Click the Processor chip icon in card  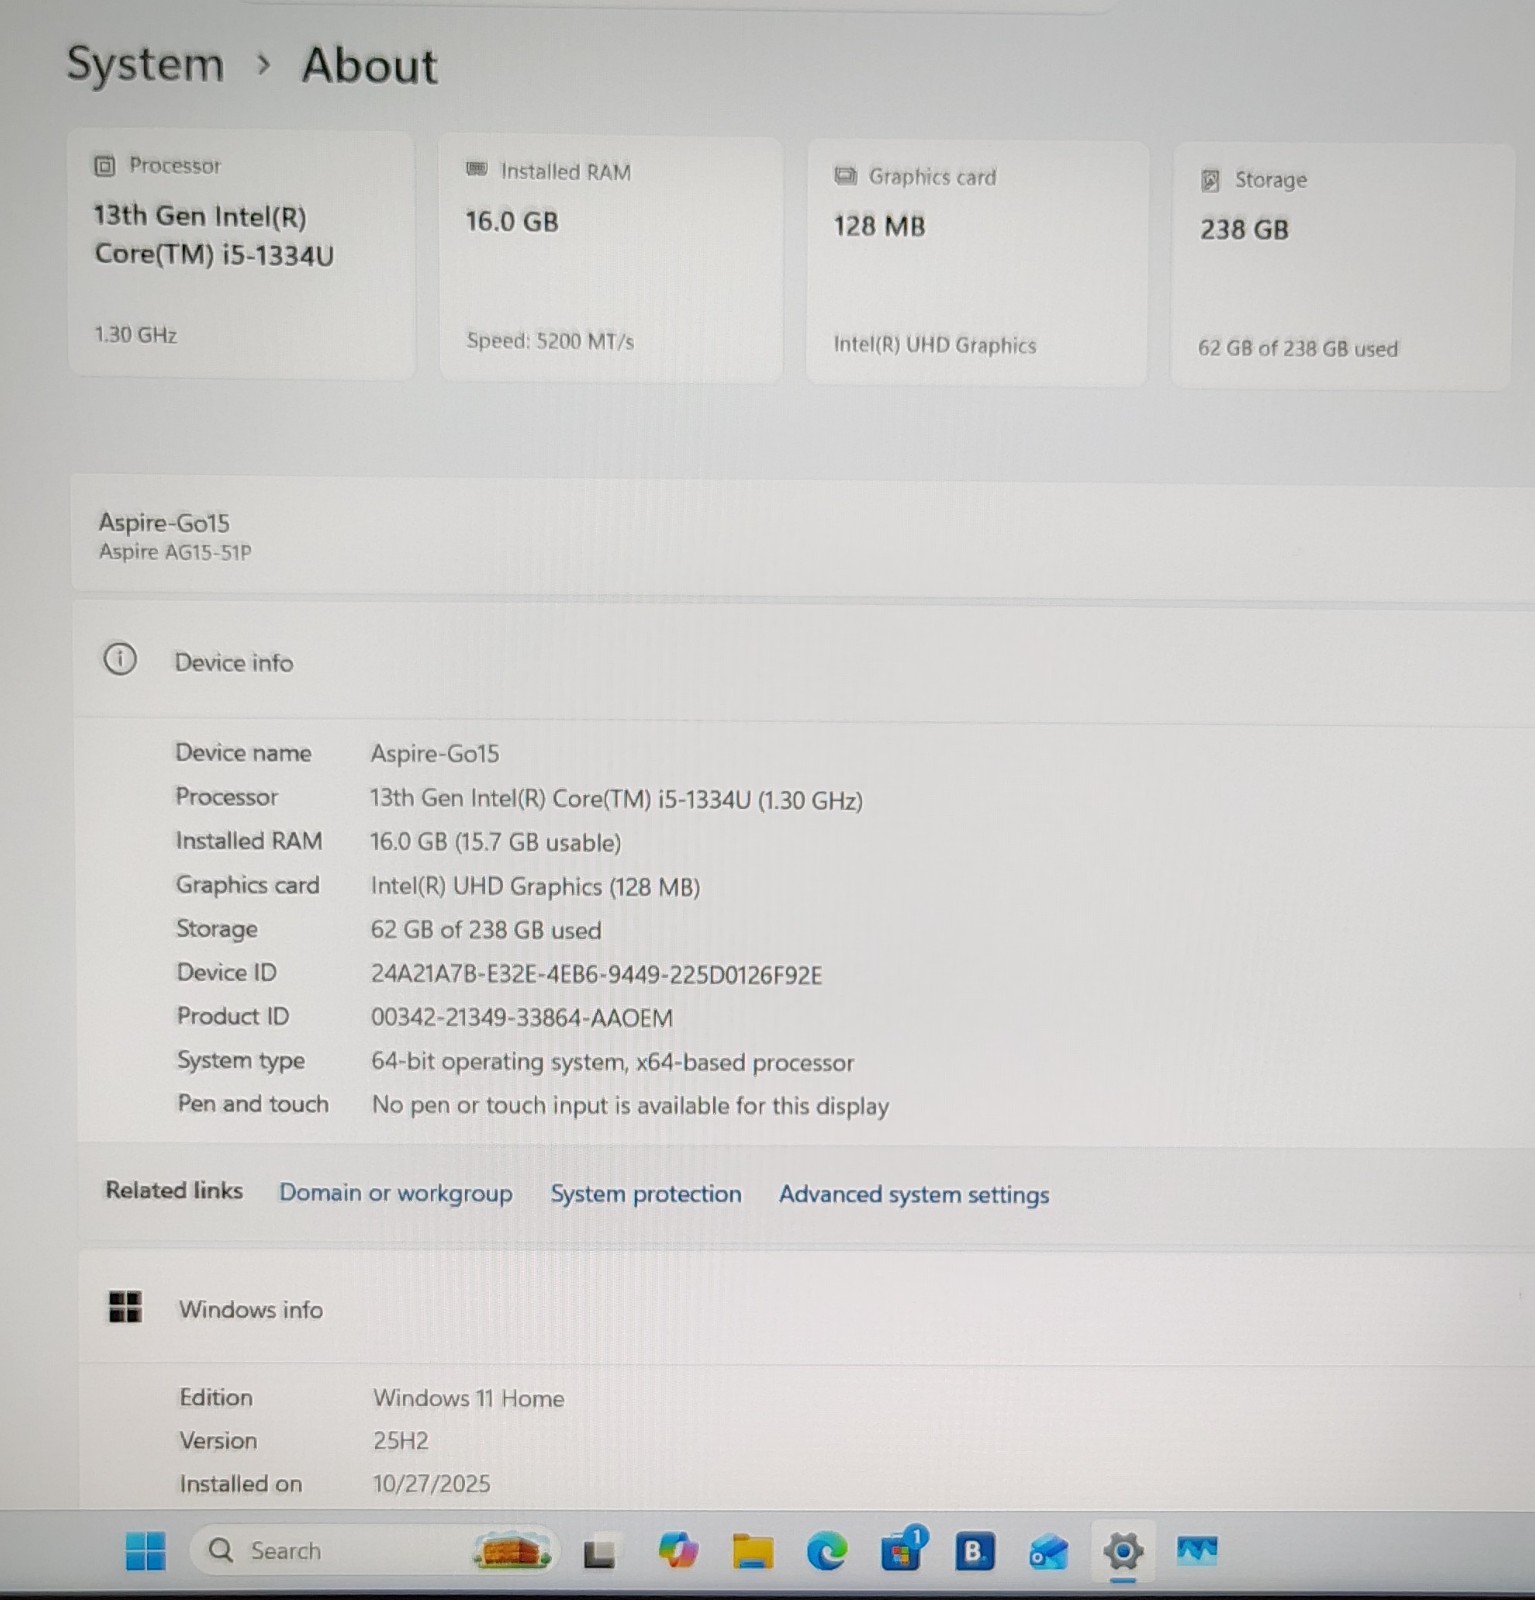coord(104,166)
